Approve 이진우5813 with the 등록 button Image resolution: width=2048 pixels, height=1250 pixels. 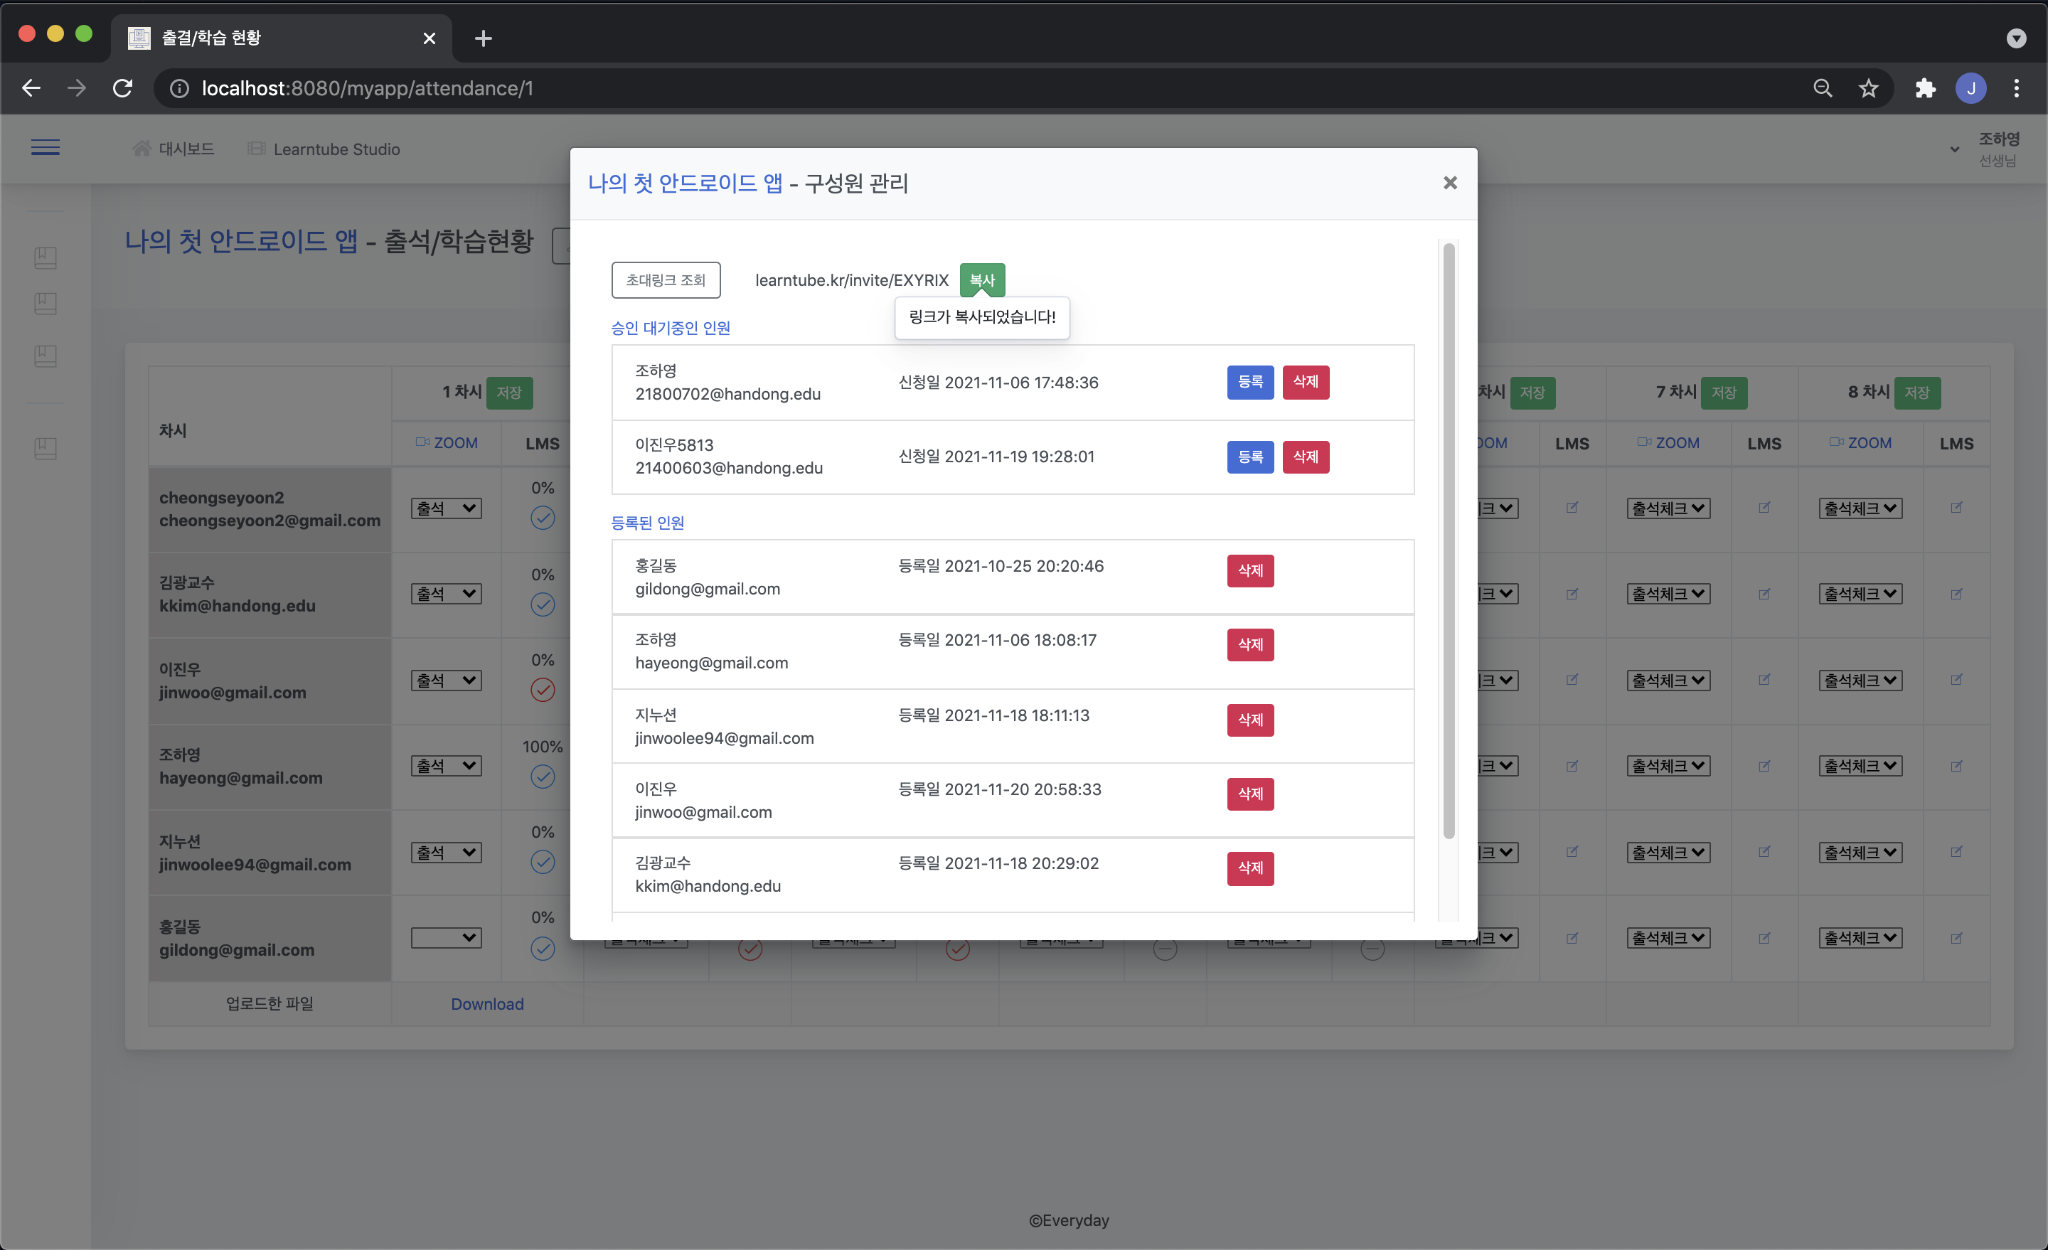click(1249, 457)
